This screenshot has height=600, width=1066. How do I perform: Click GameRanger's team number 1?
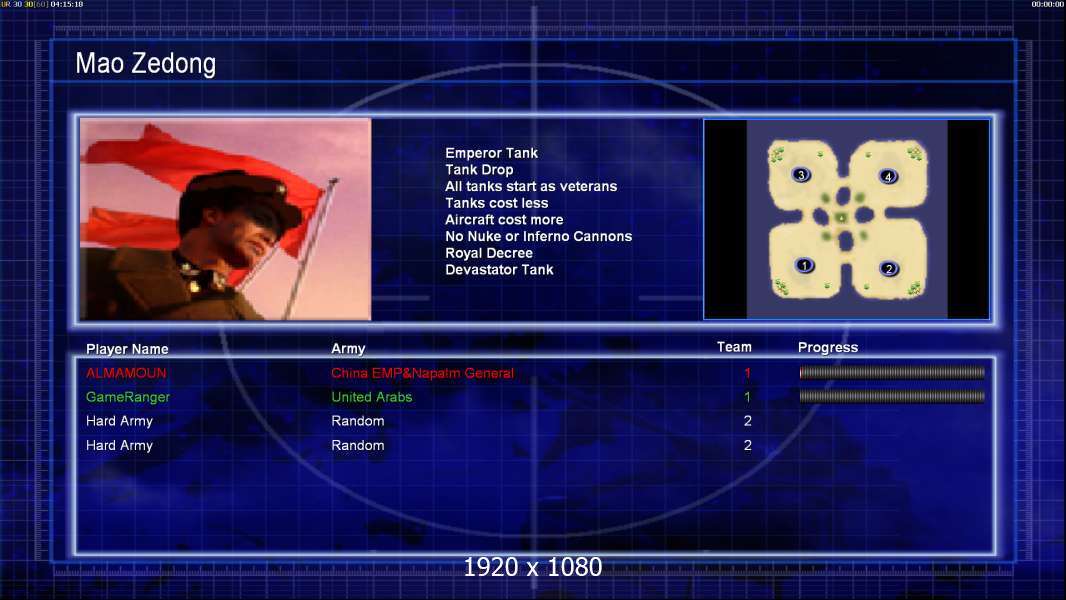coord(747,397)
